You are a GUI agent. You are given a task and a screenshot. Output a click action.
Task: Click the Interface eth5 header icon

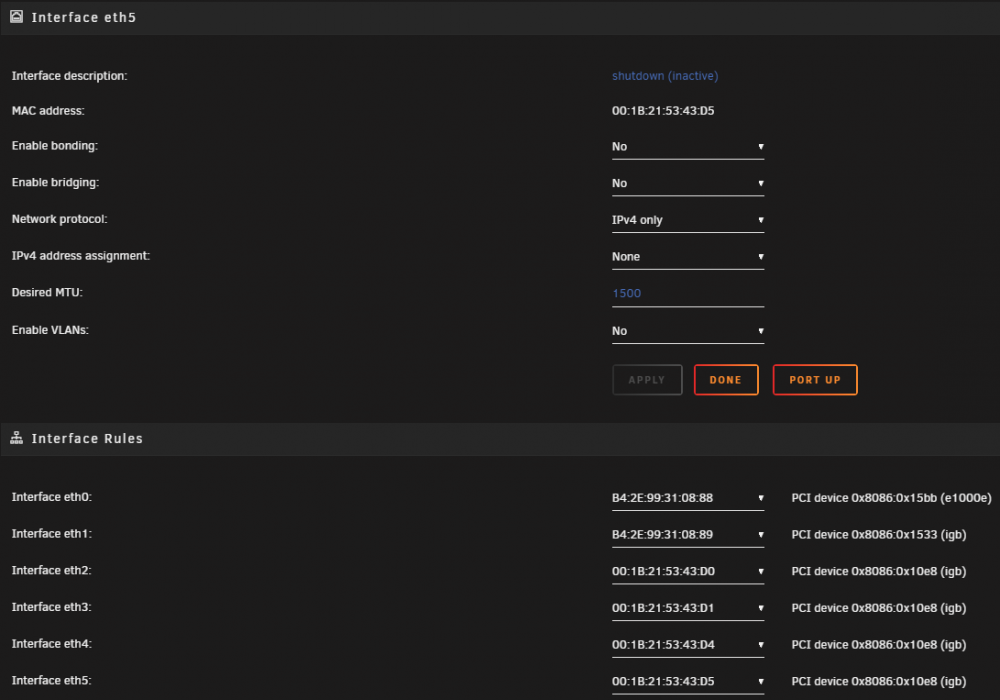pos(17,17)
